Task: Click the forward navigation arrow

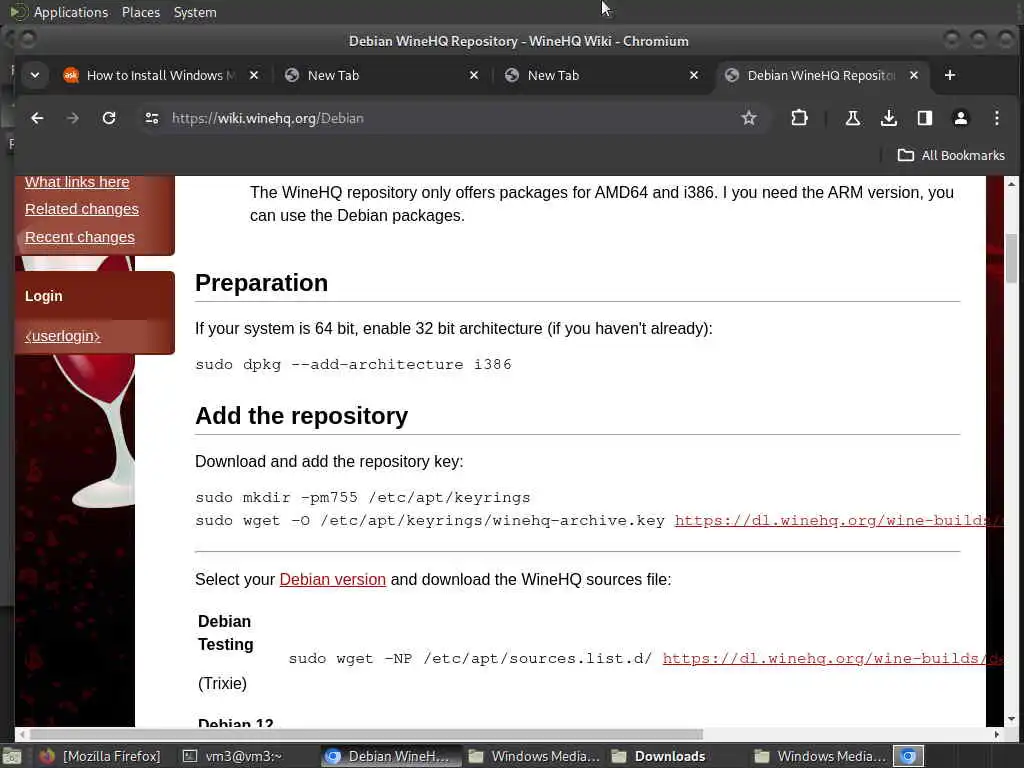Action: click(73, 118)
